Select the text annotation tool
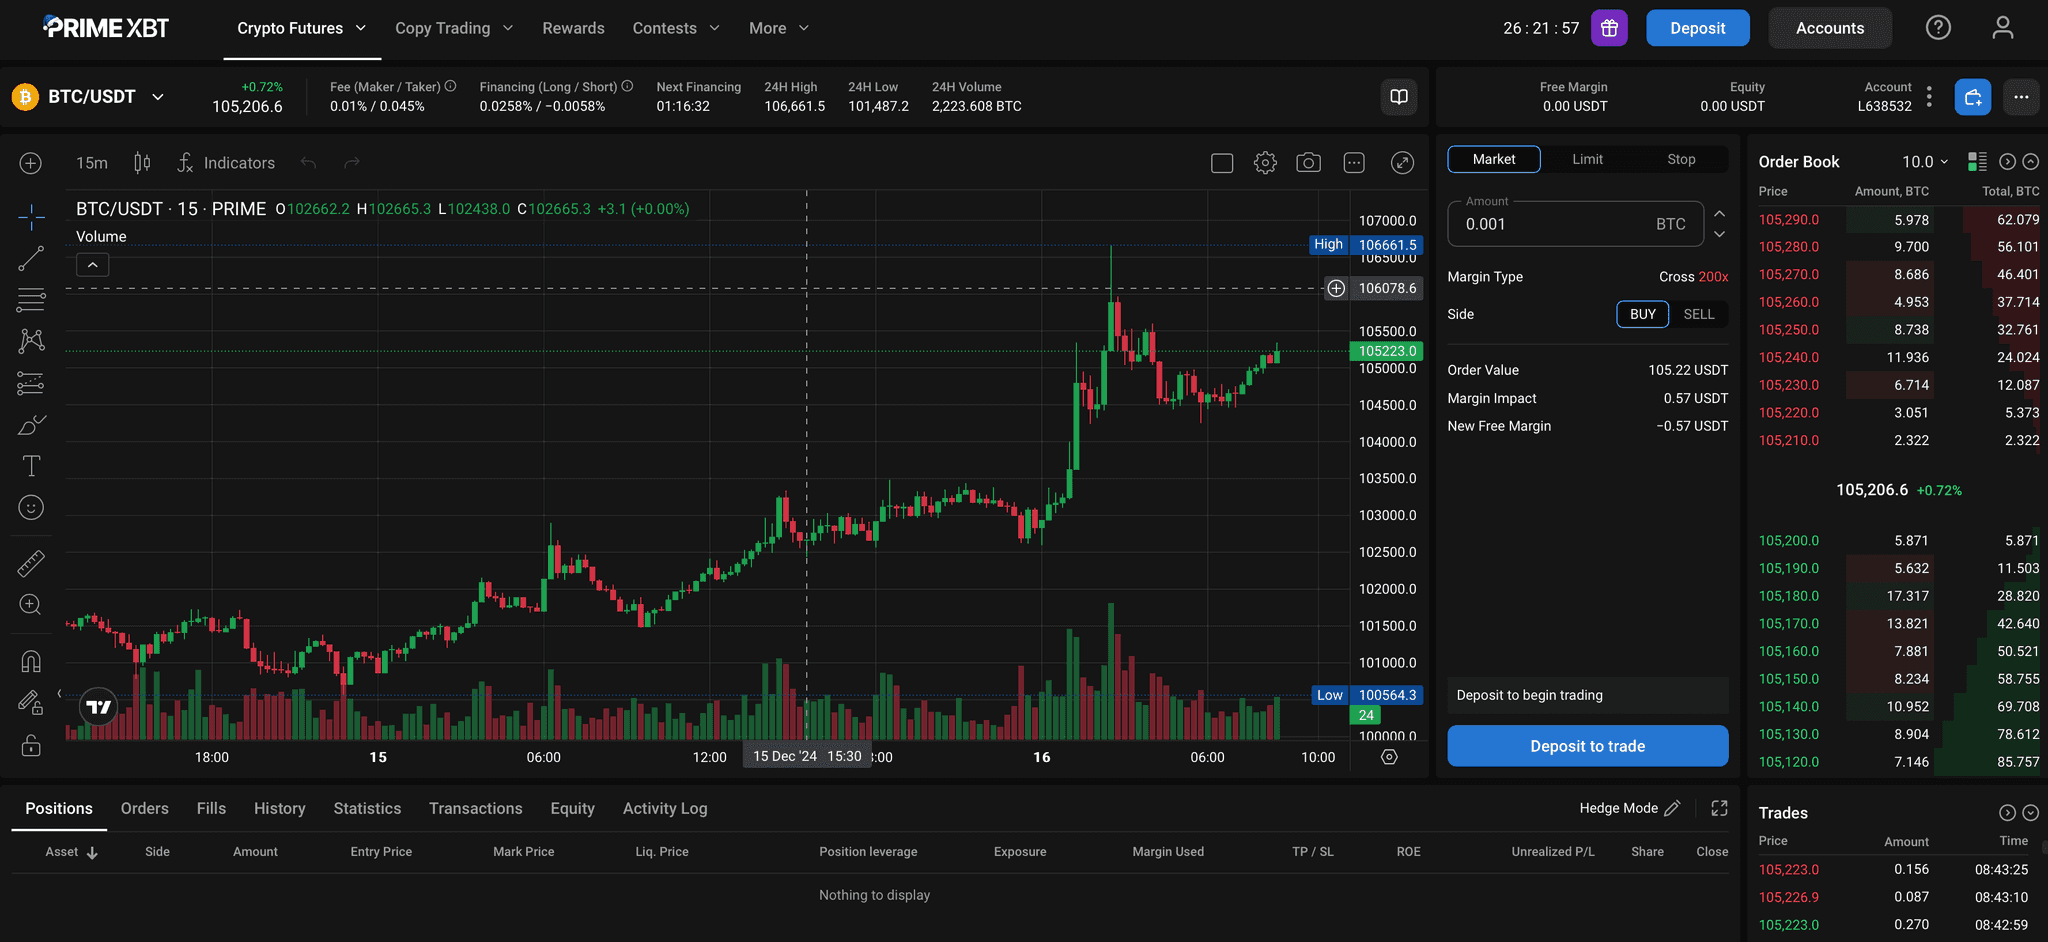Viewport: 2048px width, 942px height. [x=31, y=466]
